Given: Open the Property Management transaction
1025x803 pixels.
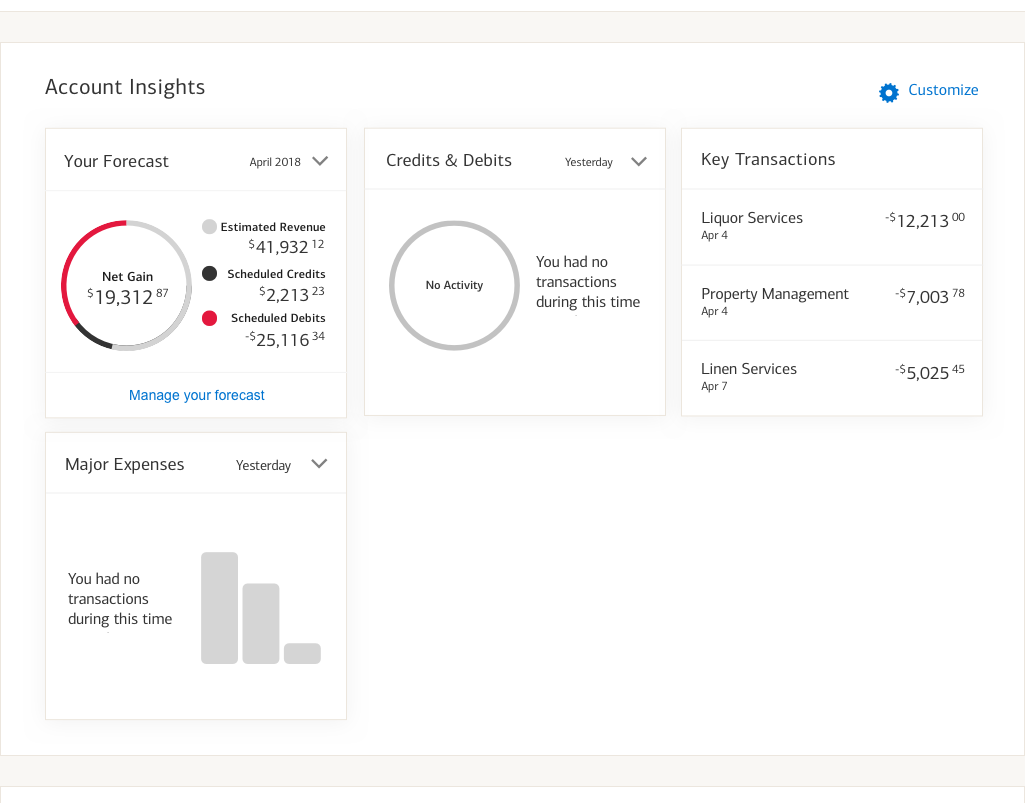Looking at the screenshot, I should pyautogui.click(x=775, y=294).
